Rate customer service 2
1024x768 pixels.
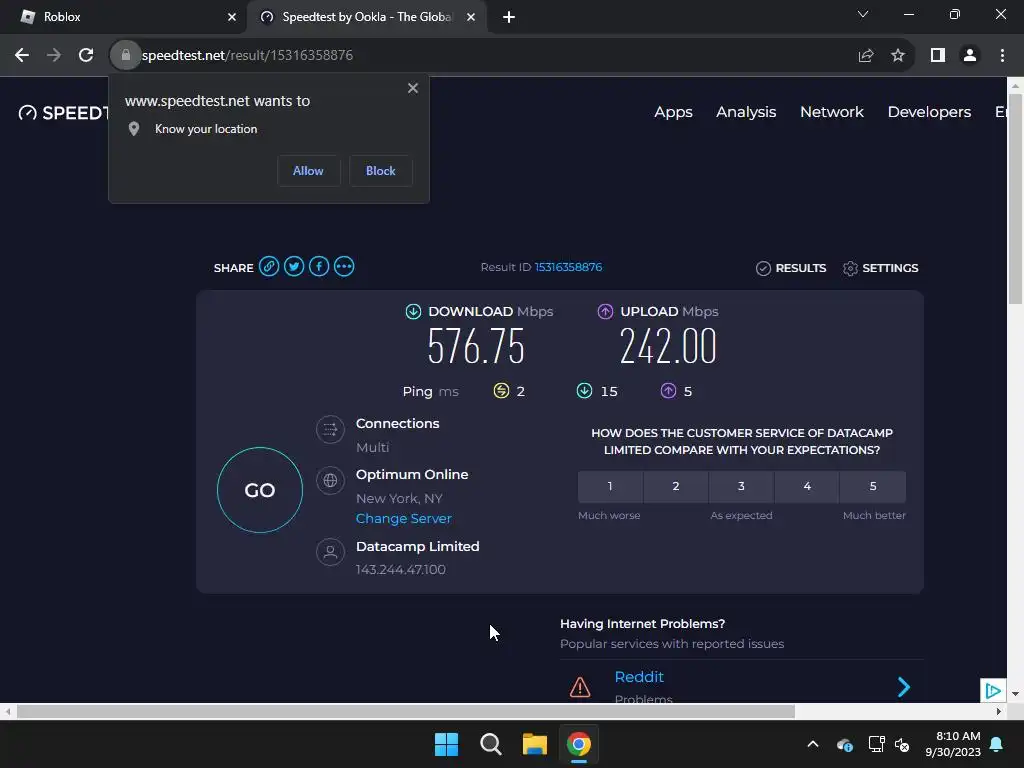pos(676,486)
